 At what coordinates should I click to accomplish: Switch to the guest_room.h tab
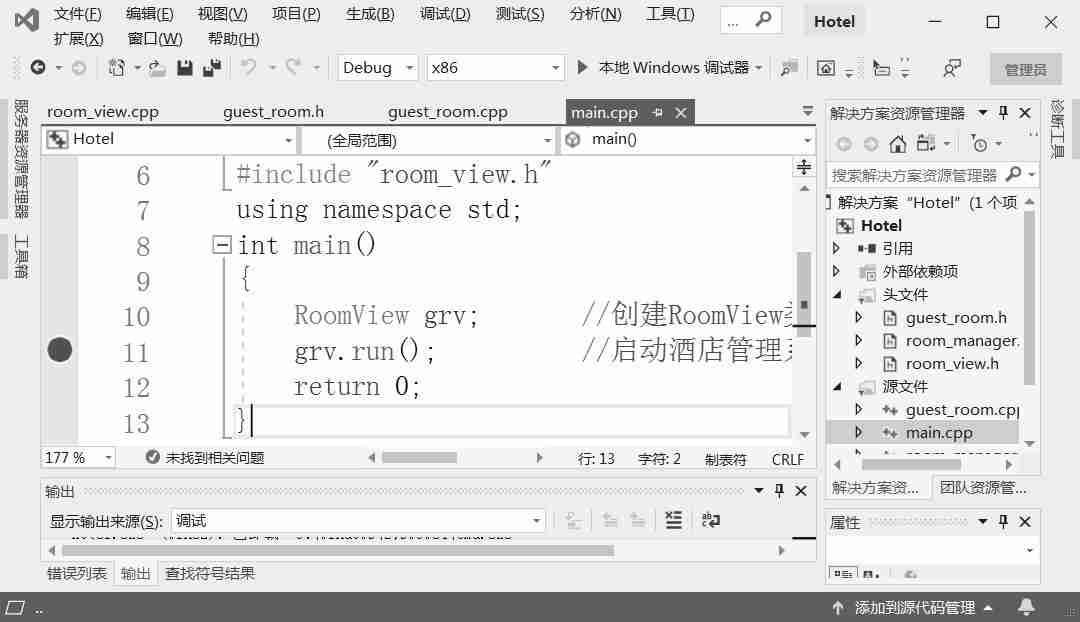273,112
